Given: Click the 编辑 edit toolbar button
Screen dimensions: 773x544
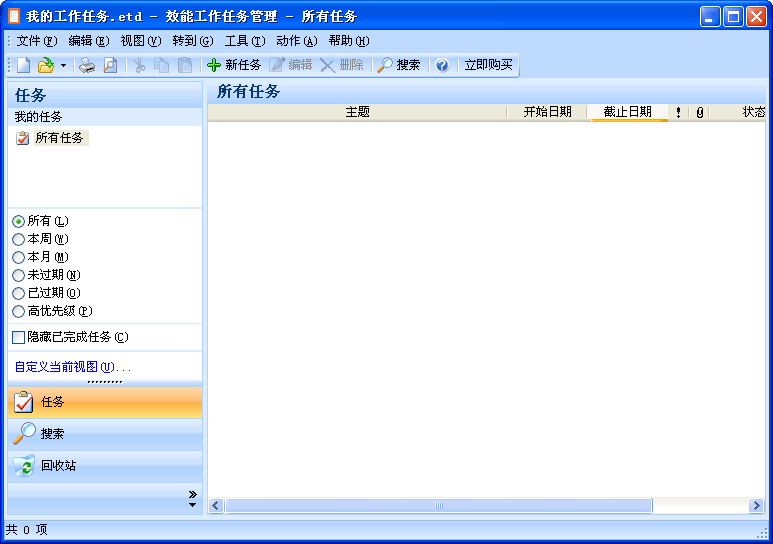Looking at the screenshot, I should click(291, 65).
